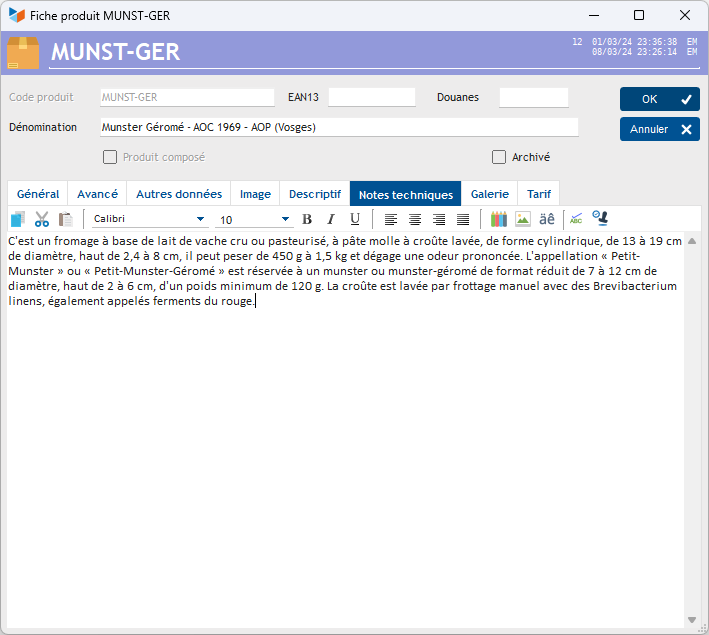Center-align the text
This screenshot has width=709, height=635.
415,219
